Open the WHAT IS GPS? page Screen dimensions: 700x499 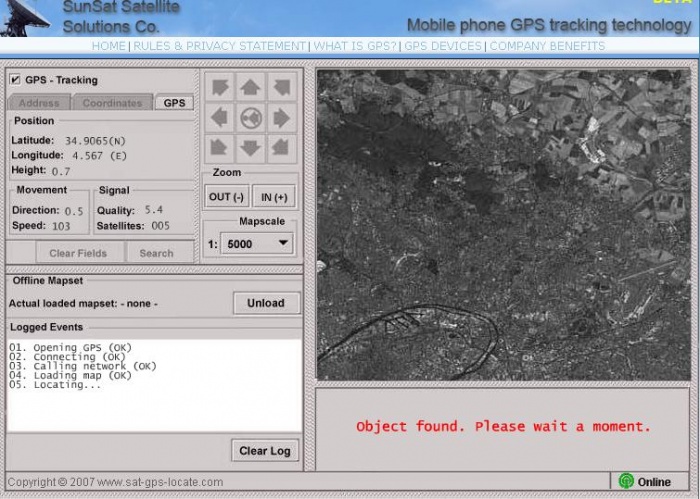[x=355, y=46]
